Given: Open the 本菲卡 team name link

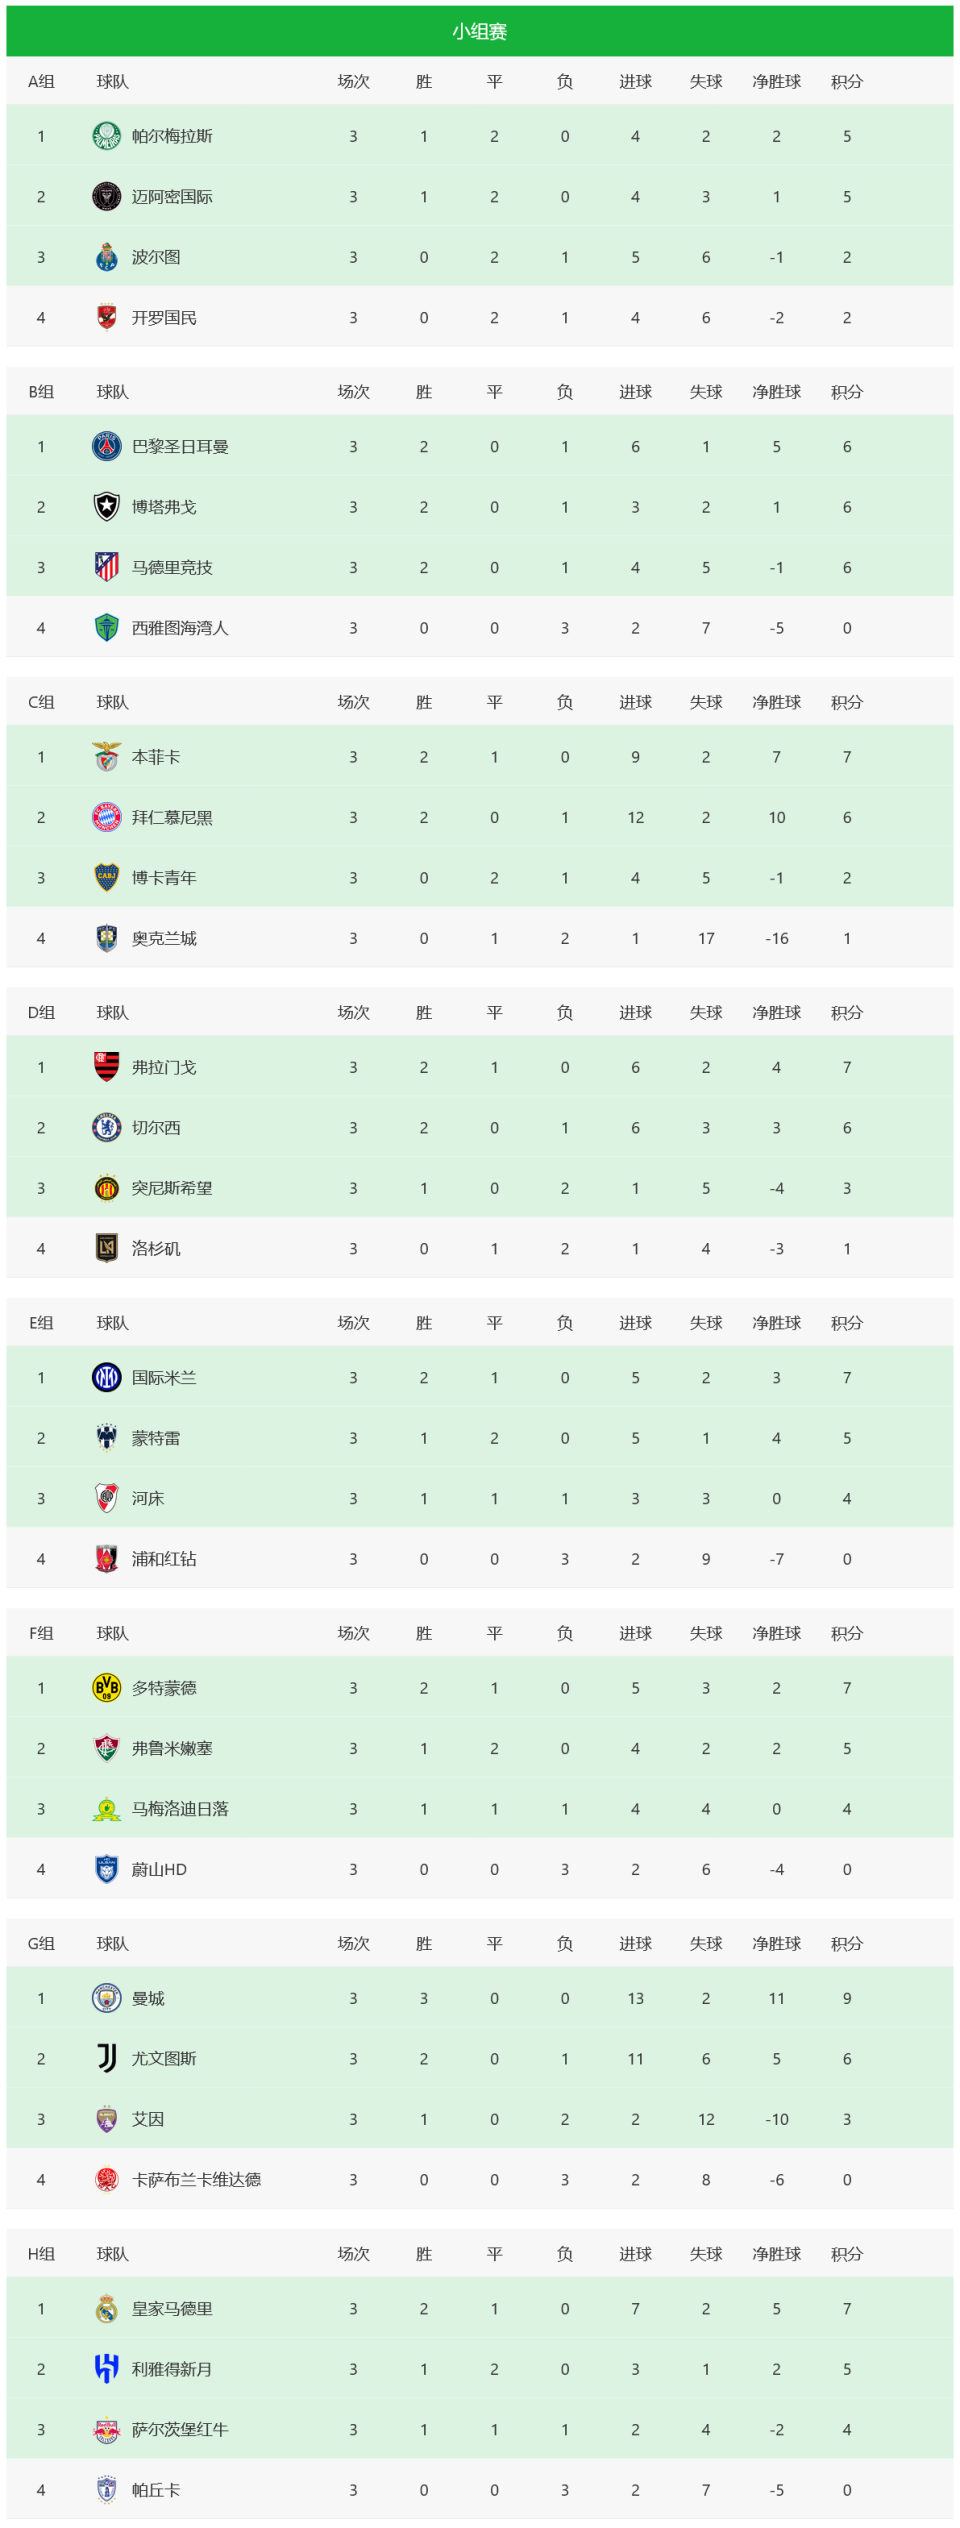Looking at the screenshot, I should 156,757.
